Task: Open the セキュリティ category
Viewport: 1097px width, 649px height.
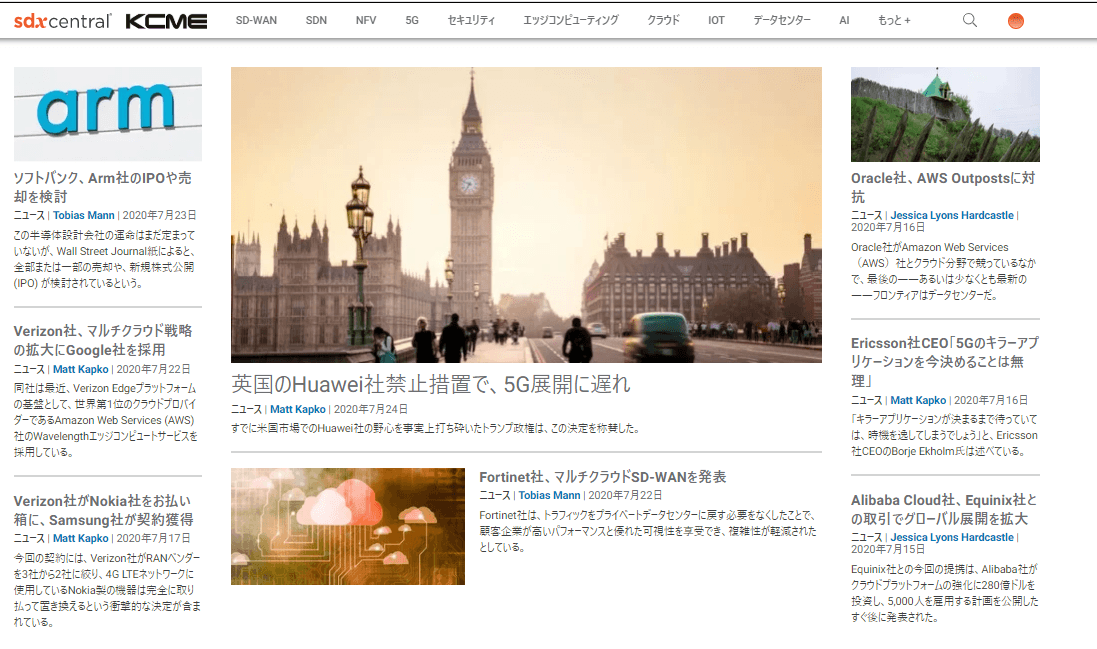Action: point(471,20)
